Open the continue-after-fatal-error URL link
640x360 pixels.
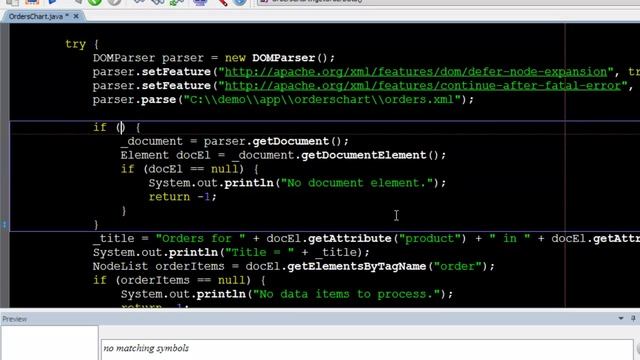(x=423, y=86)
